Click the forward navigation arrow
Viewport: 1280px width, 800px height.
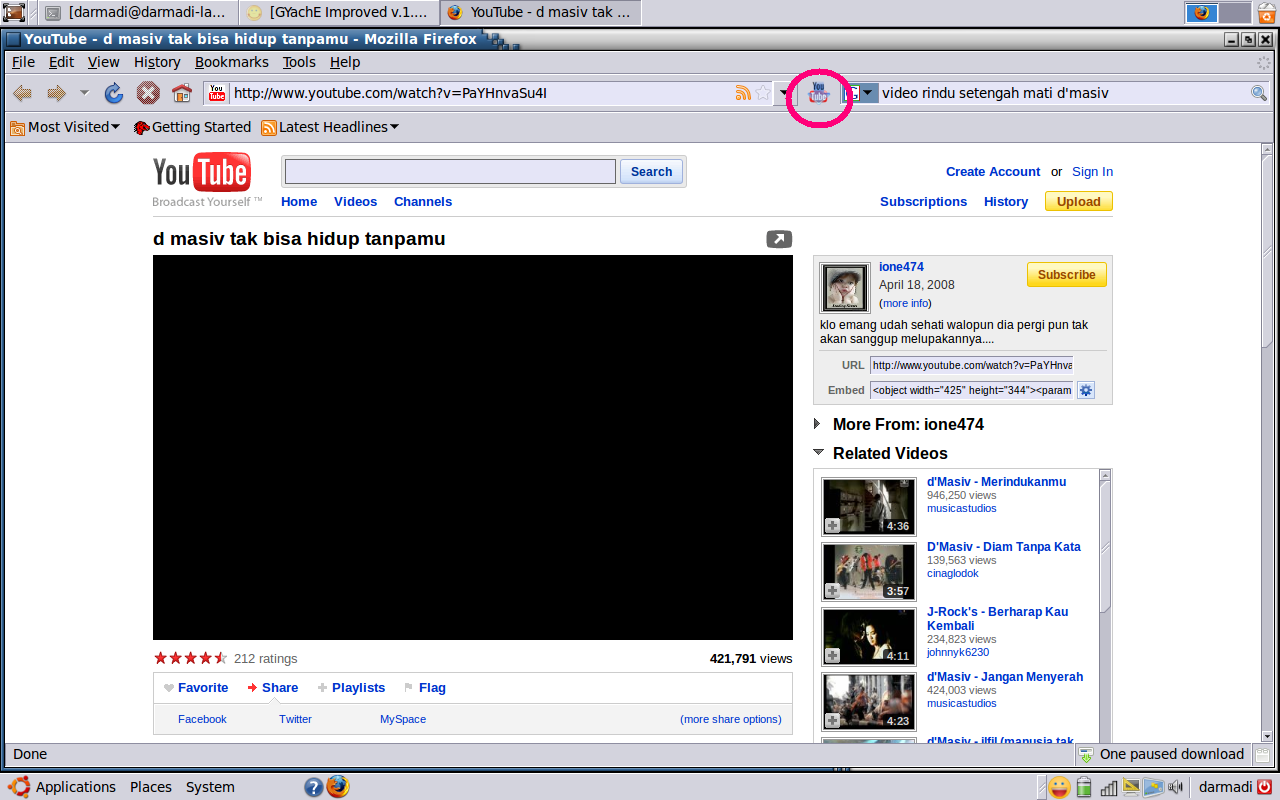pyautogui.click(x=56, y=93)
